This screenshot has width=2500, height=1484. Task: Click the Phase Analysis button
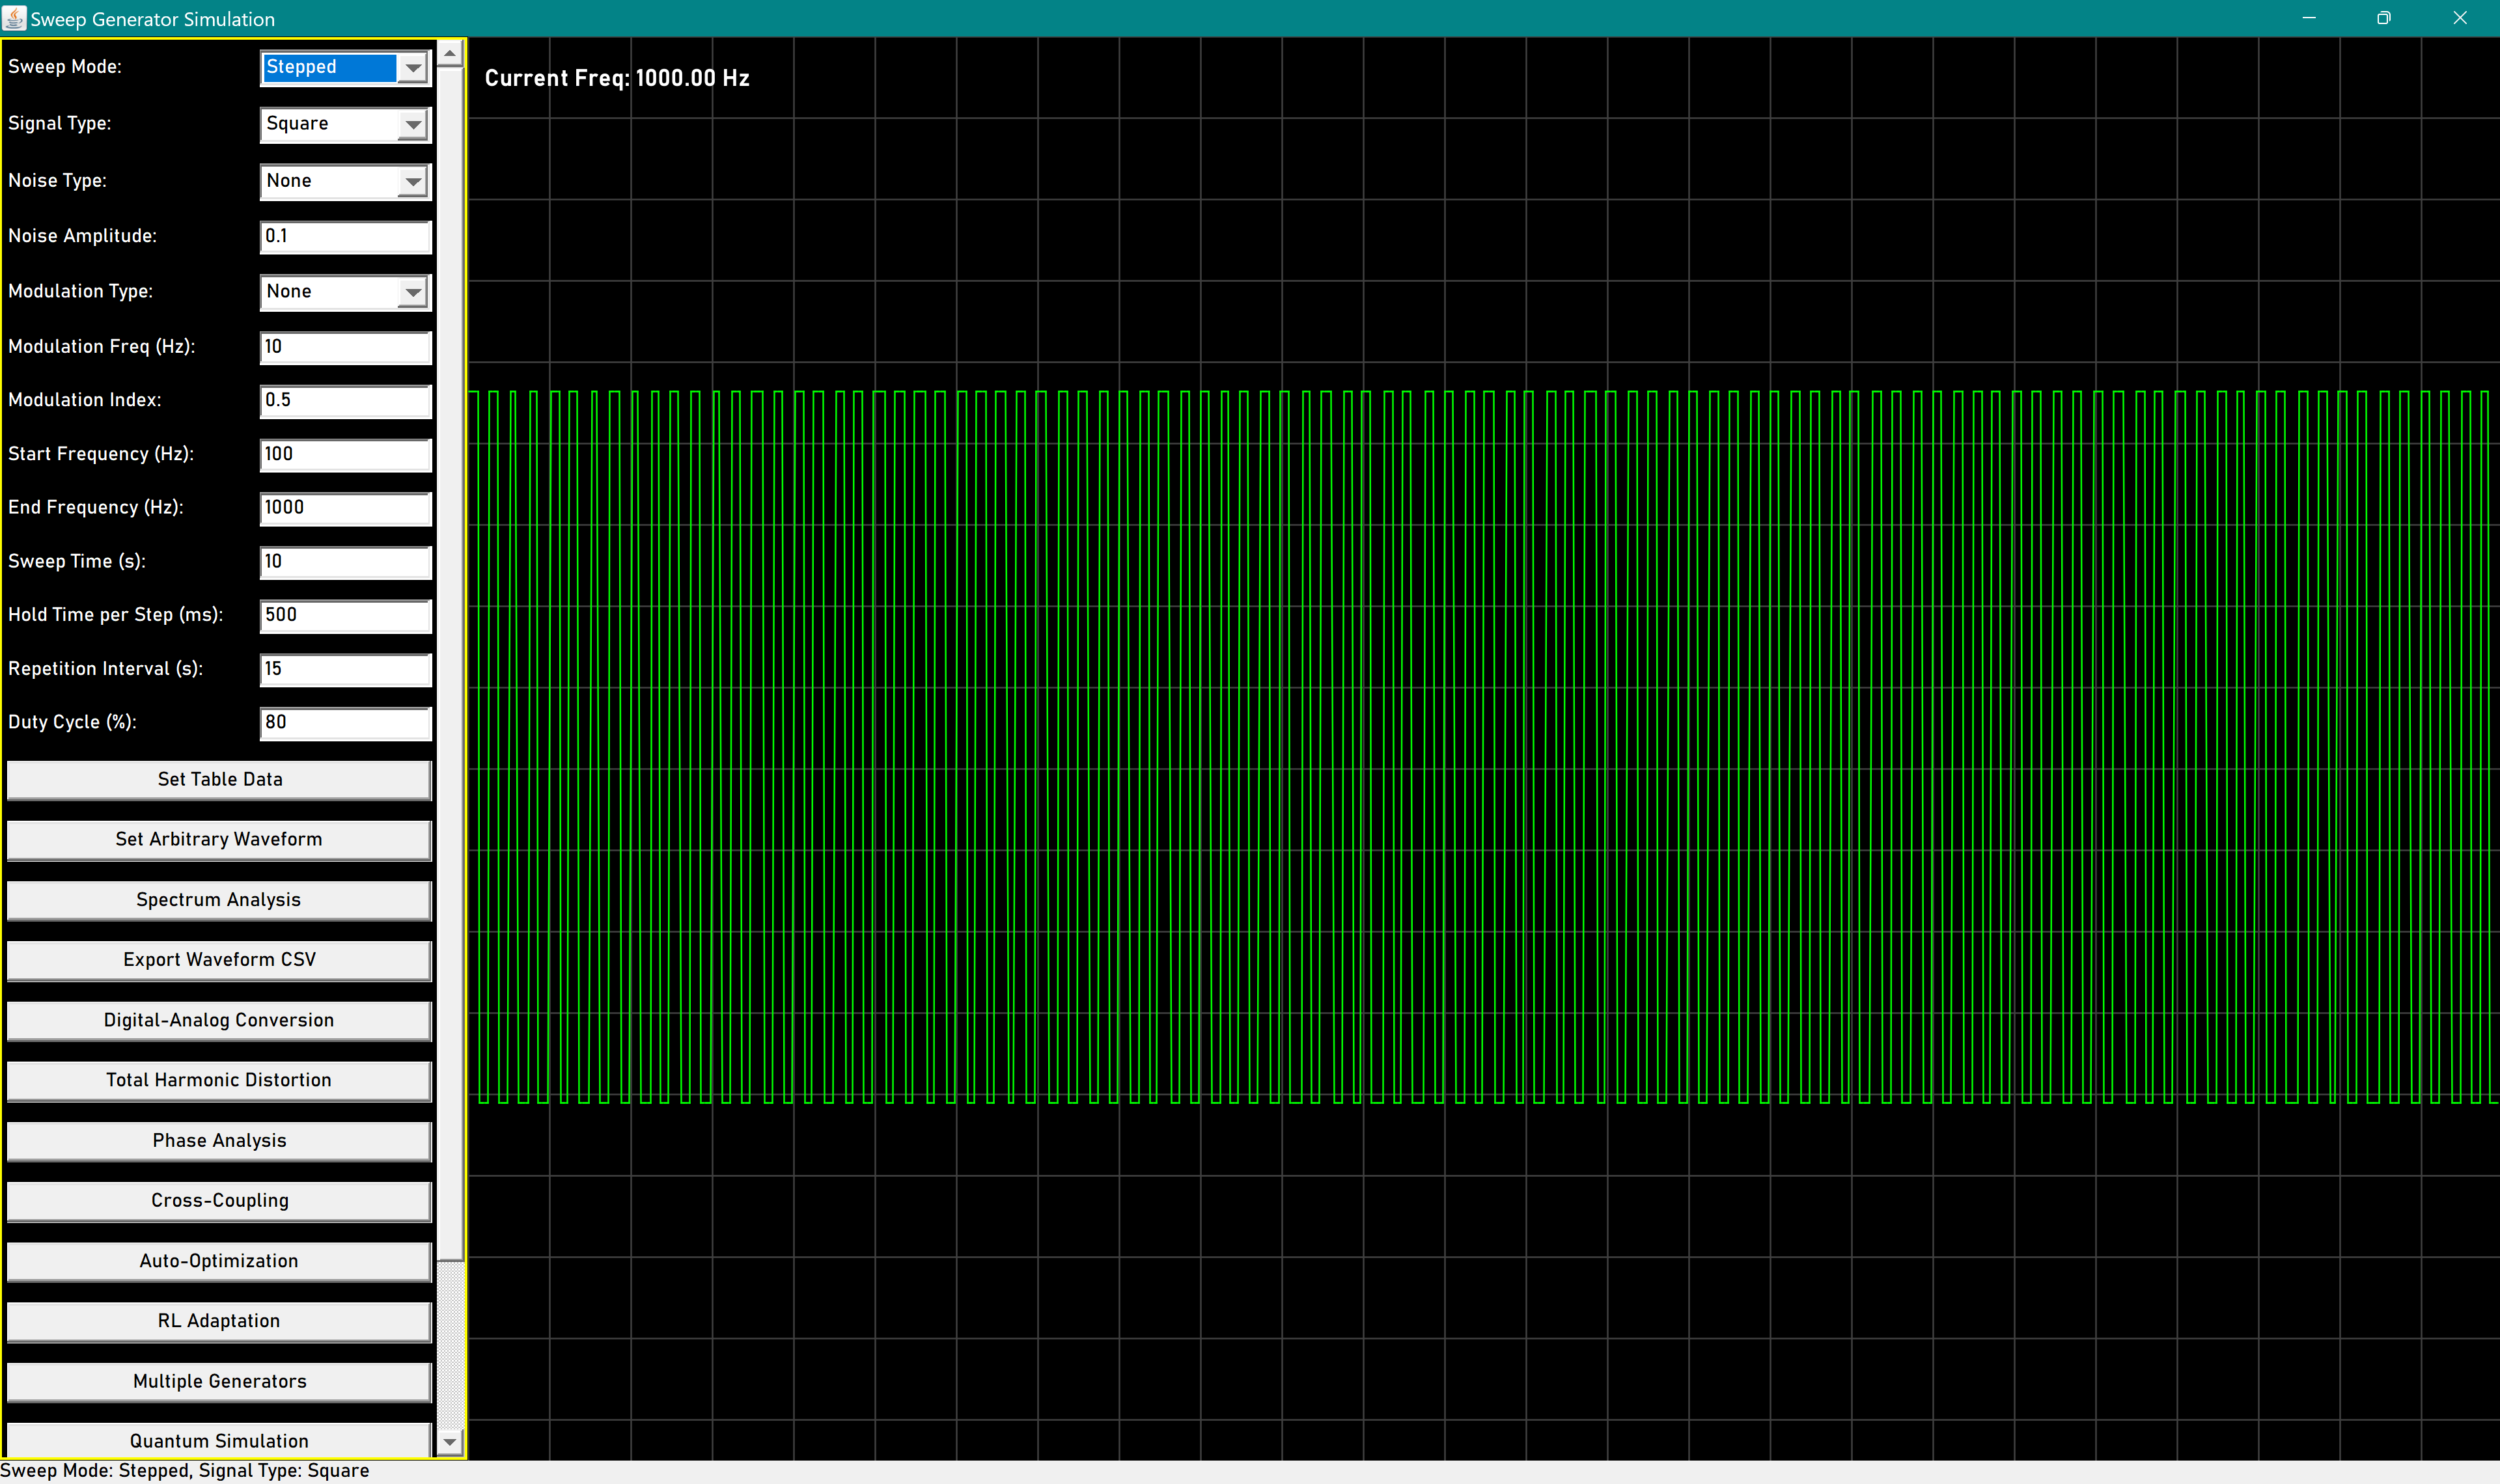point(219,1141)
